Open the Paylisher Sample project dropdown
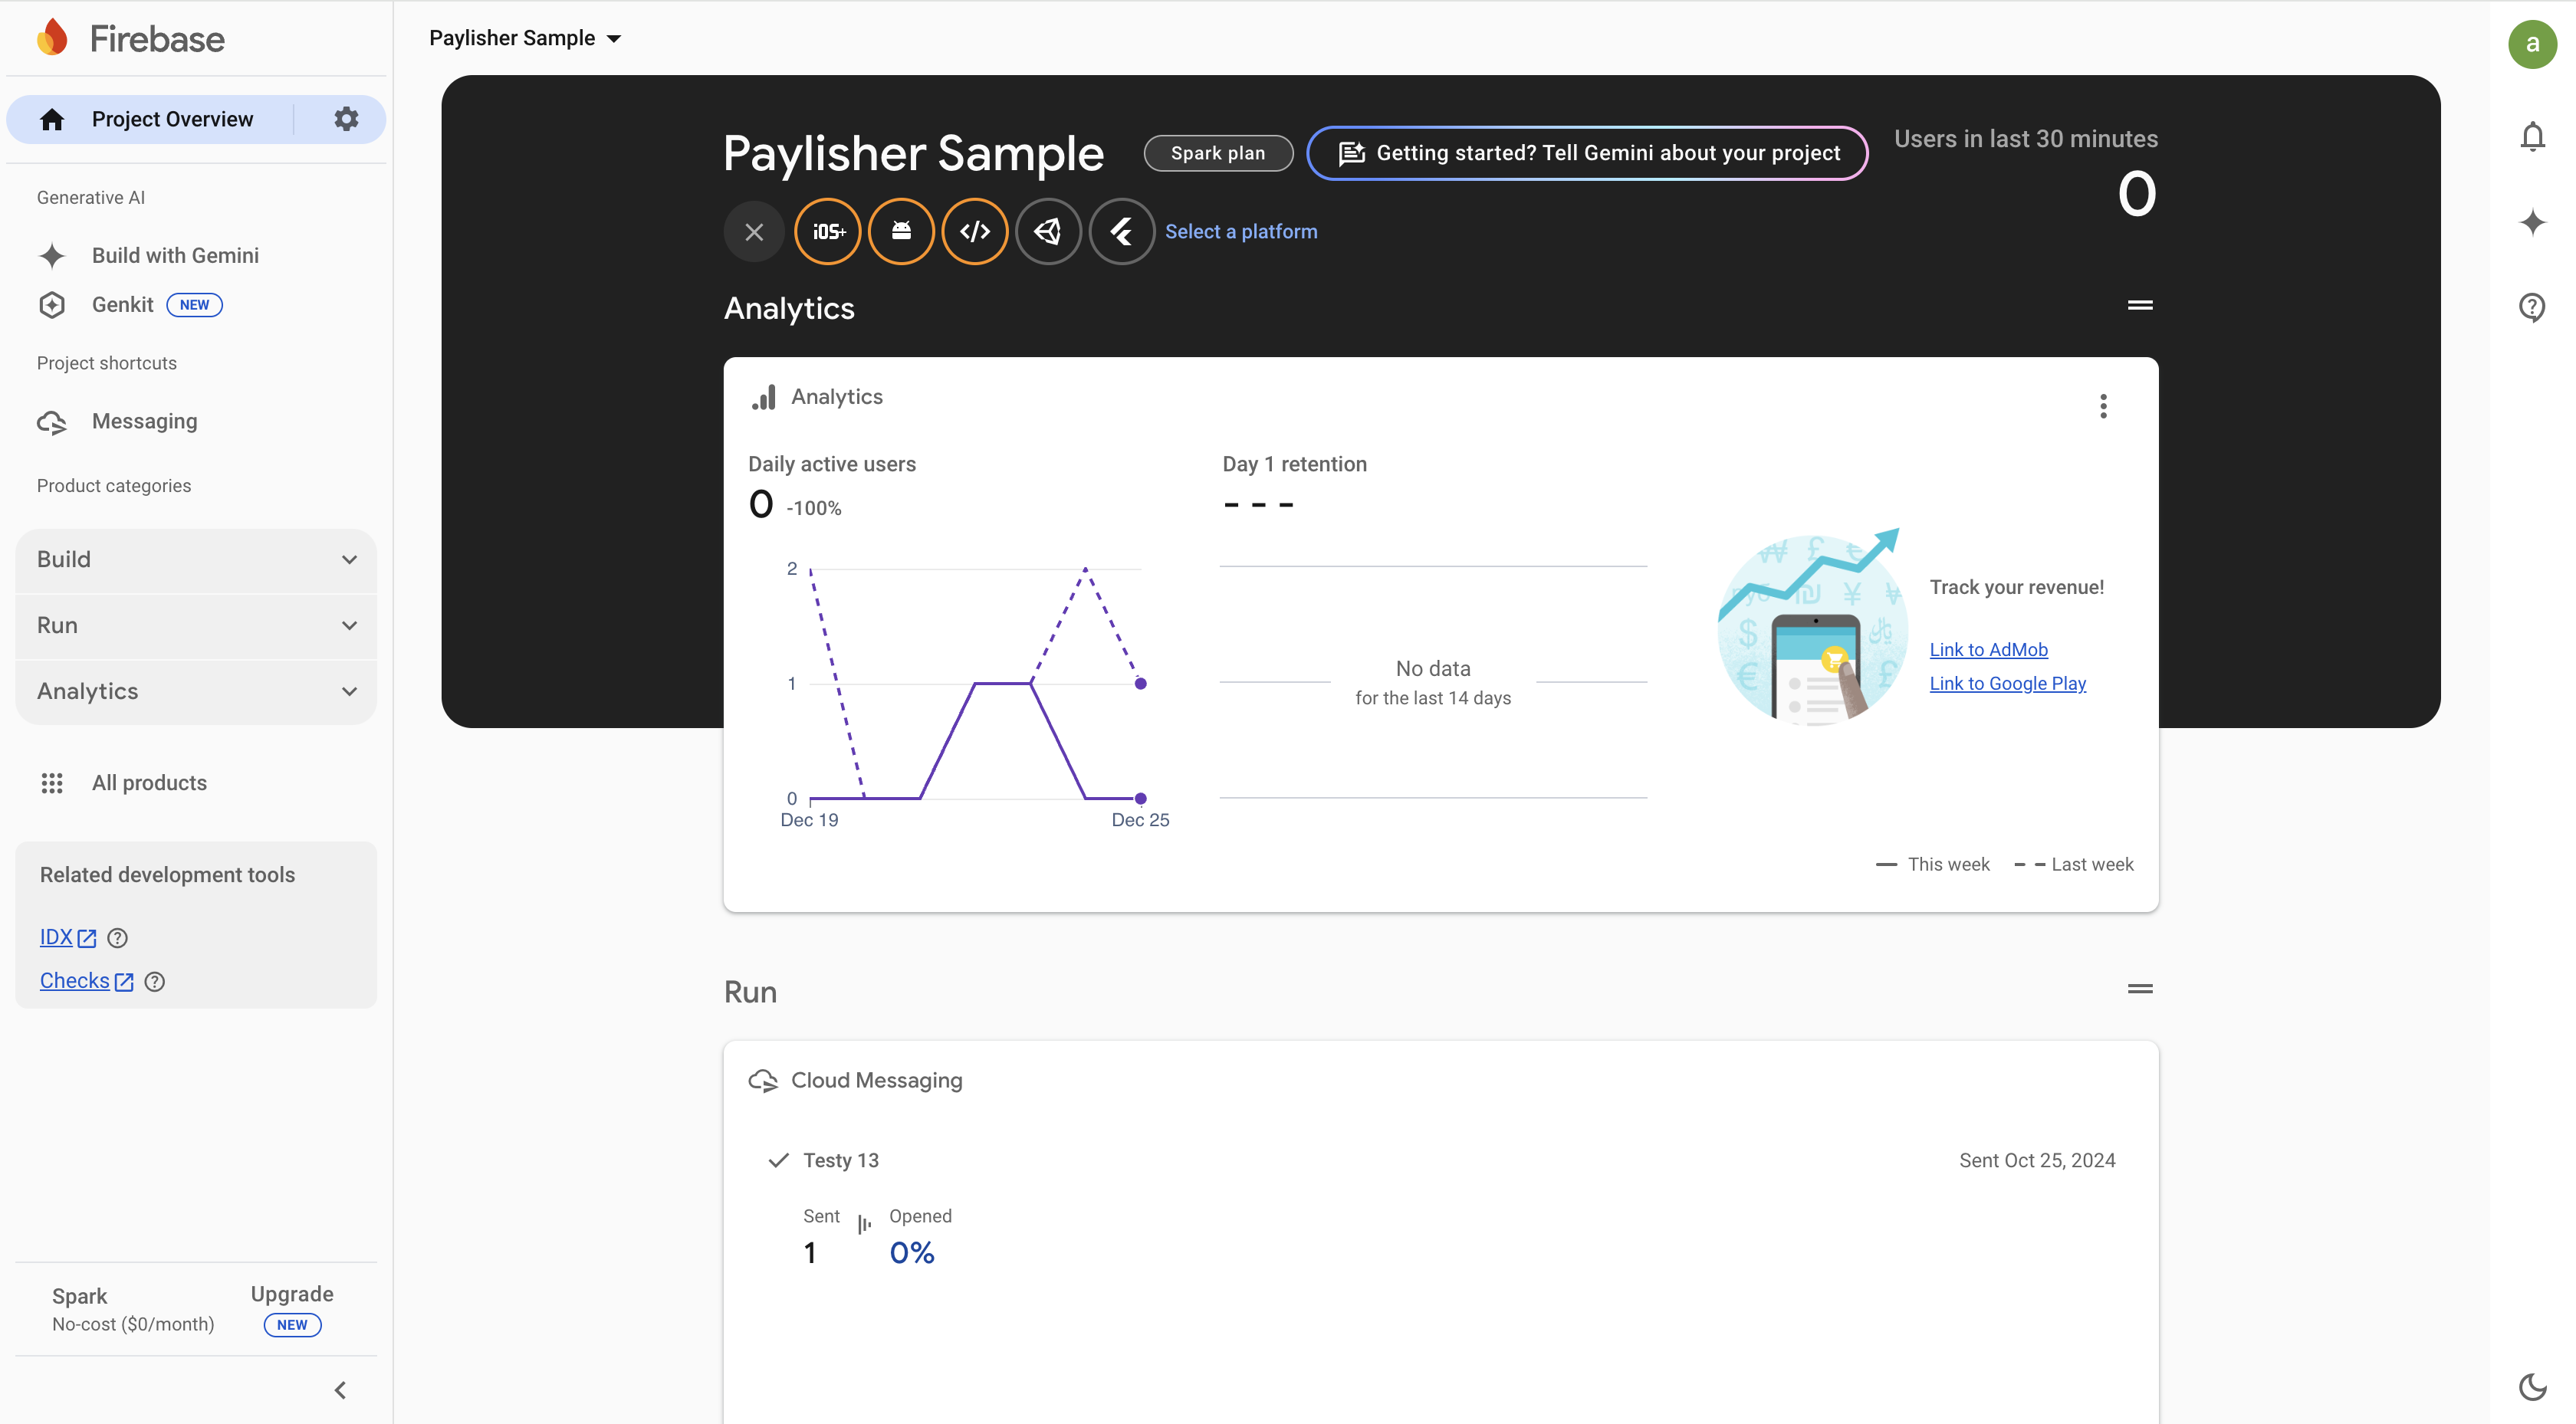This screenshot has height=1424, width=2576. pos(525,38)
